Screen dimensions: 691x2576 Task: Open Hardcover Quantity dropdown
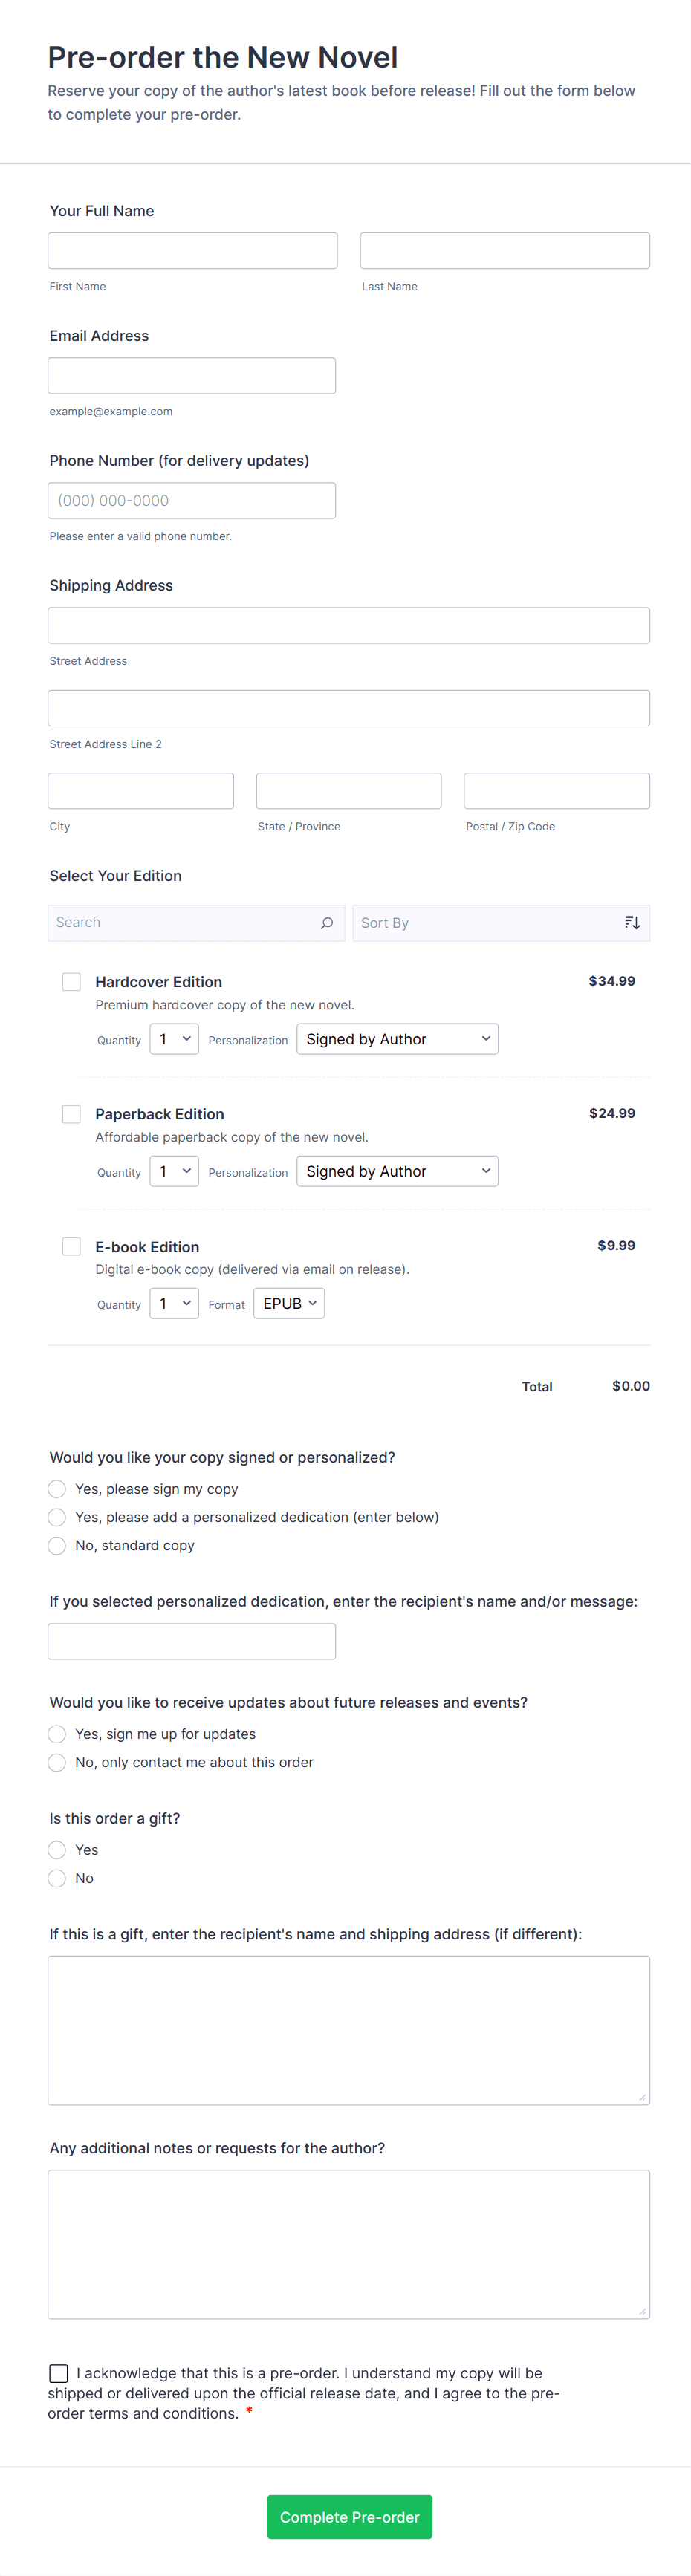coord(174,1039)
